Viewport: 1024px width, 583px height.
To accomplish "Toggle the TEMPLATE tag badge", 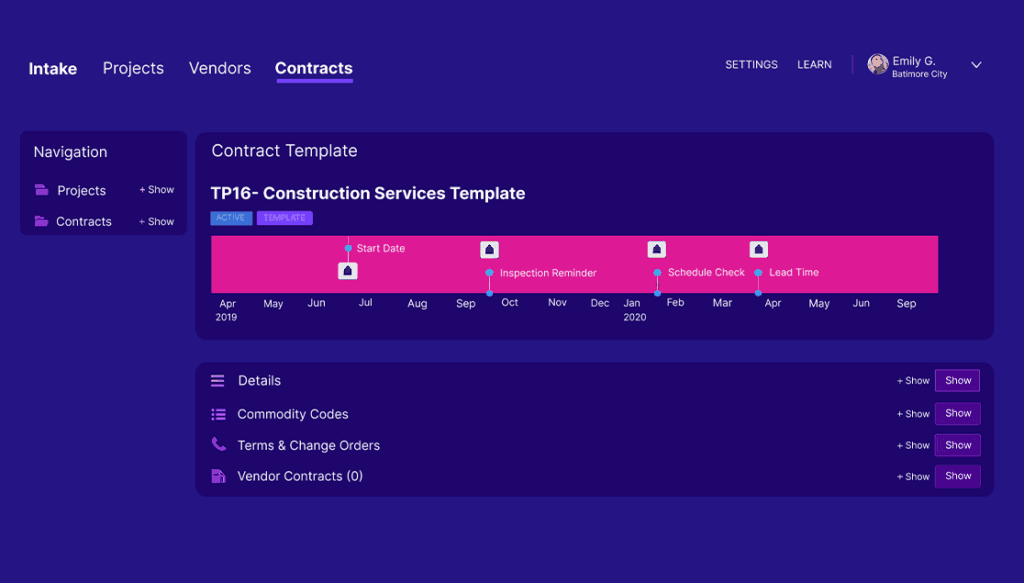I will [284, 218].
